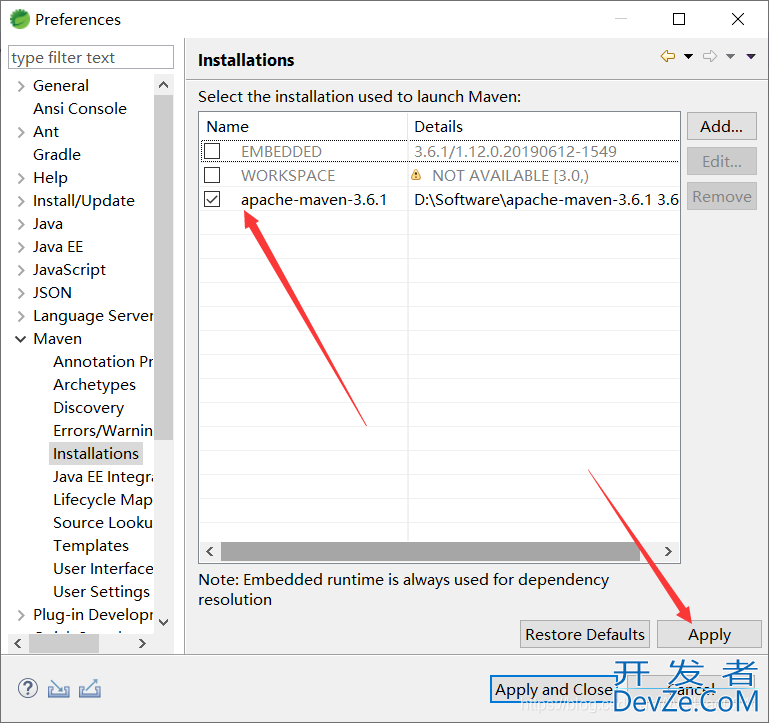Select Gradle preferences page
Screen dimensions: 769x723
(x=57, y=155)
